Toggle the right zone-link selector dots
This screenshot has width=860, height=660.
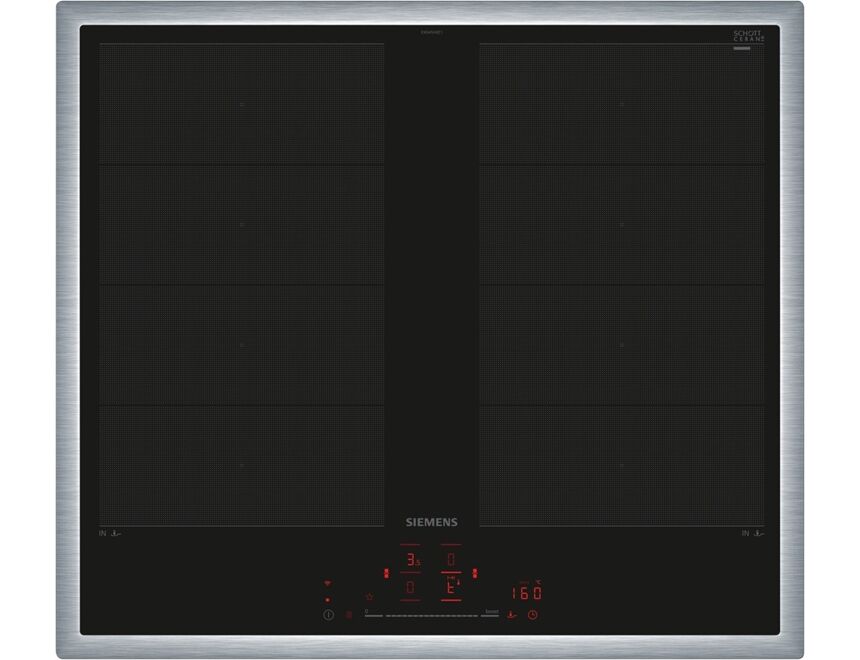pos(474,573)
